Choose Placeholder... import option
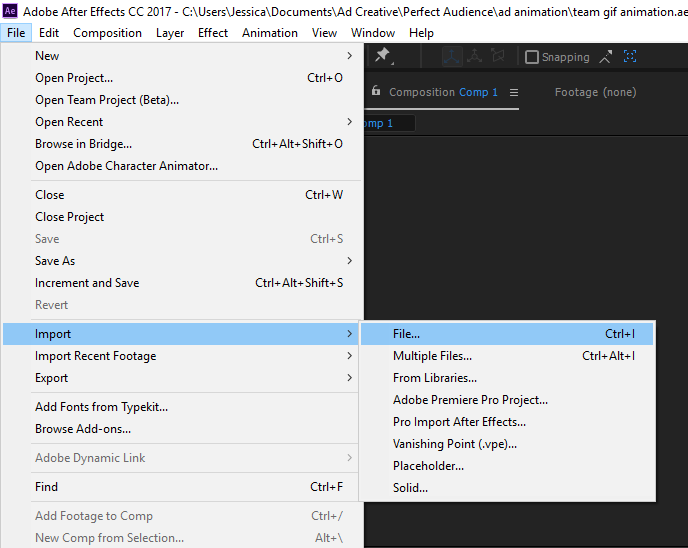 pyautogui.click(x=507, y=466)
